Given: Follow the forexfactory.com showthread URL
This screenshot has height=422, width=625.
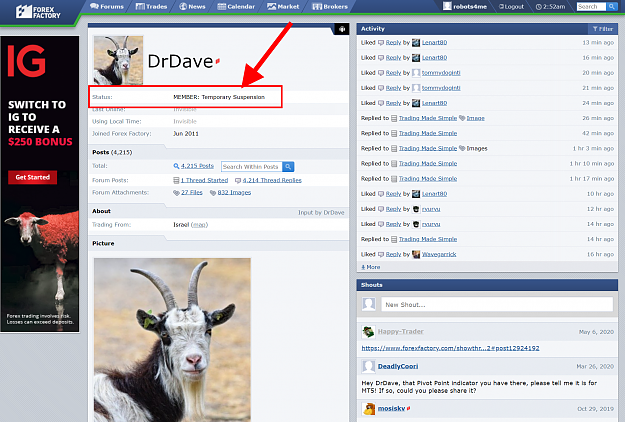Looking at the screenshot, I should (x=450, y=348).
